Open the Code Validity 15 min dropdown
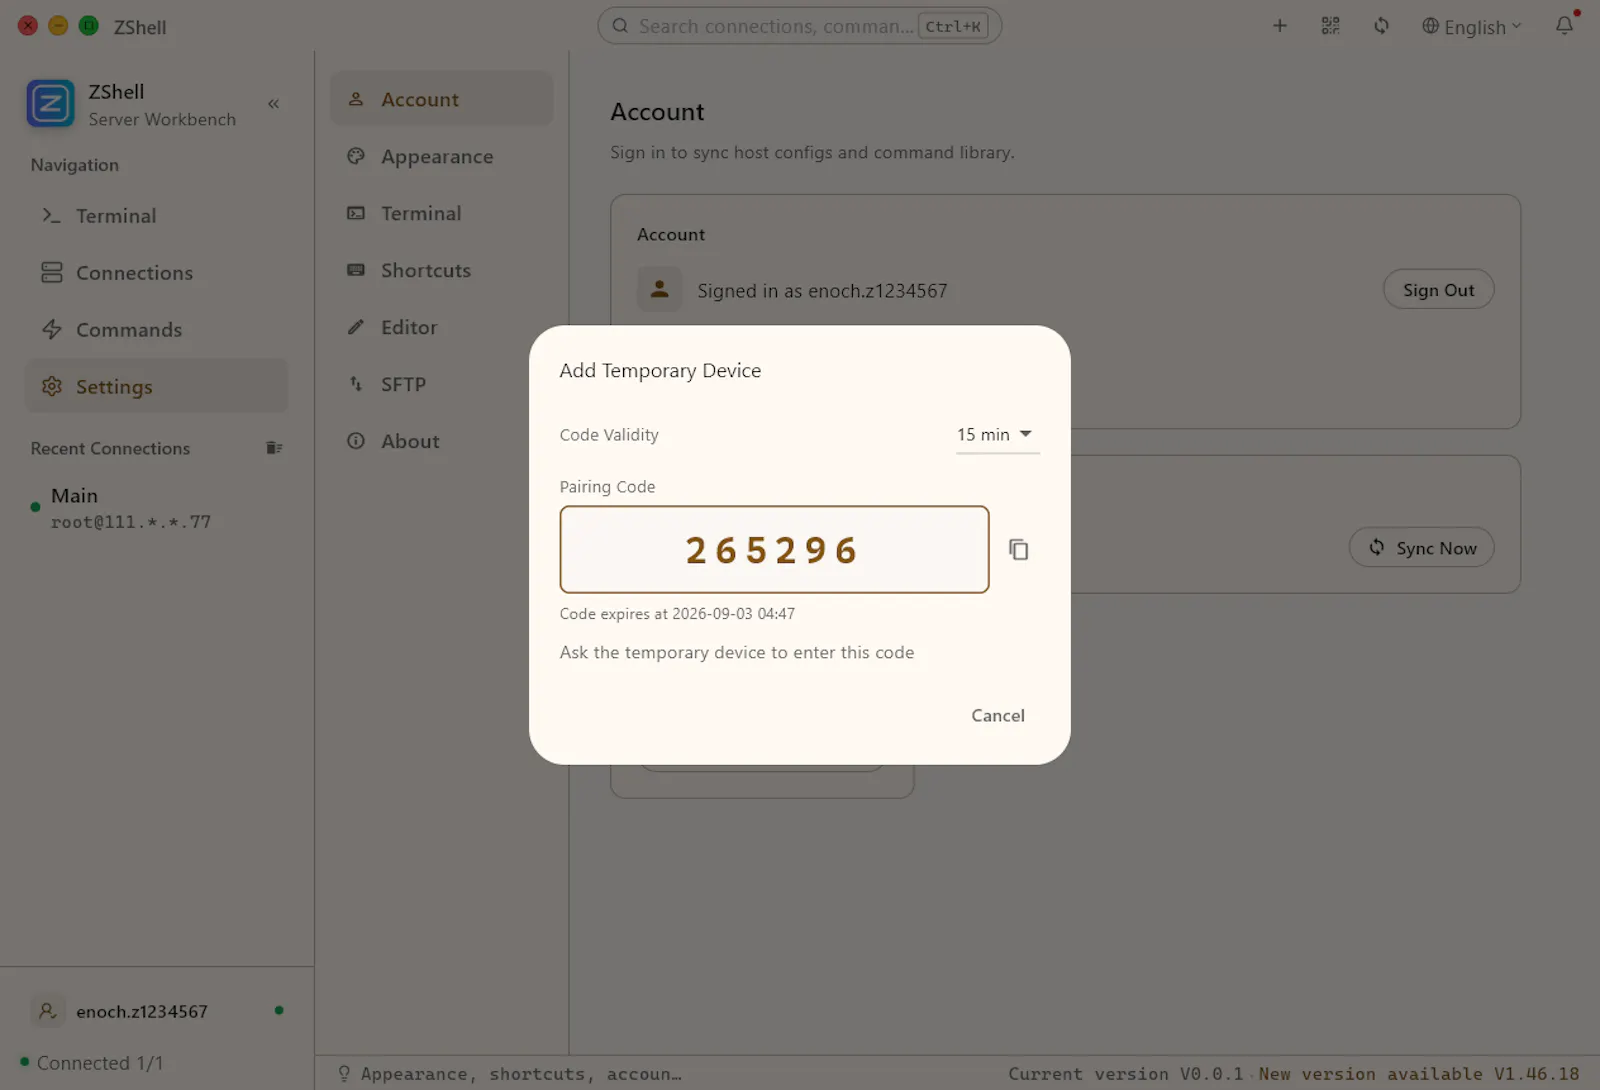Screen dimensions: 1600x1090 click(x=997, y=435)
